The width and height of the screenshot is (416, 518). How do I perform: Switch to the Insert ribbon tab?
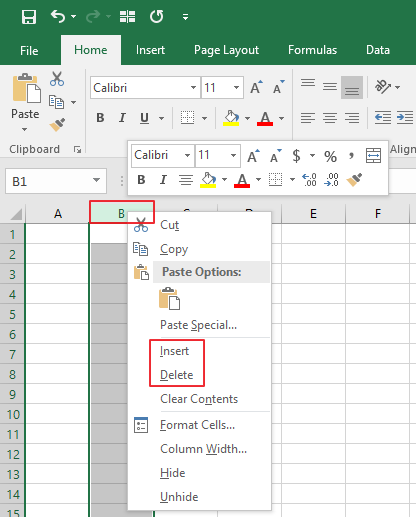tap(150, 50)
